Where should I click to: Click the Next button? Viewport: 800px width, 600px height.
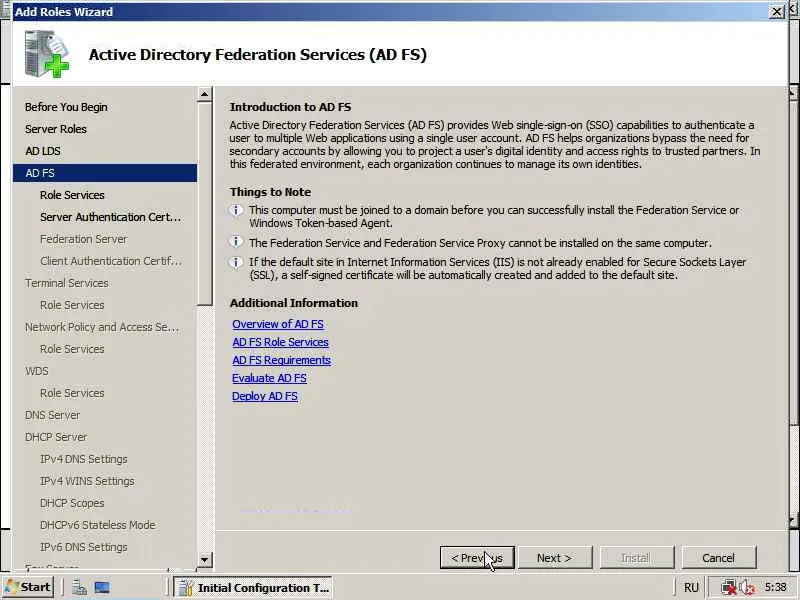pos(555,558)
